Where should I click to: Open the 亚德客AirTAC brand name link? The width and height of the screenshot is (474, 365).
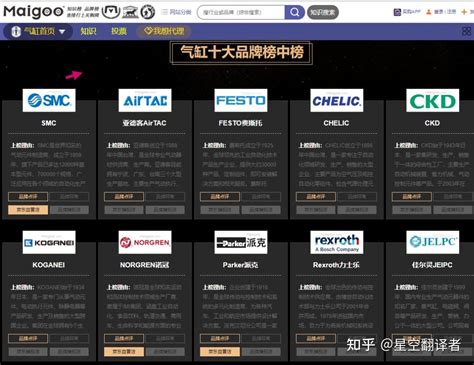tap(144, 123)
